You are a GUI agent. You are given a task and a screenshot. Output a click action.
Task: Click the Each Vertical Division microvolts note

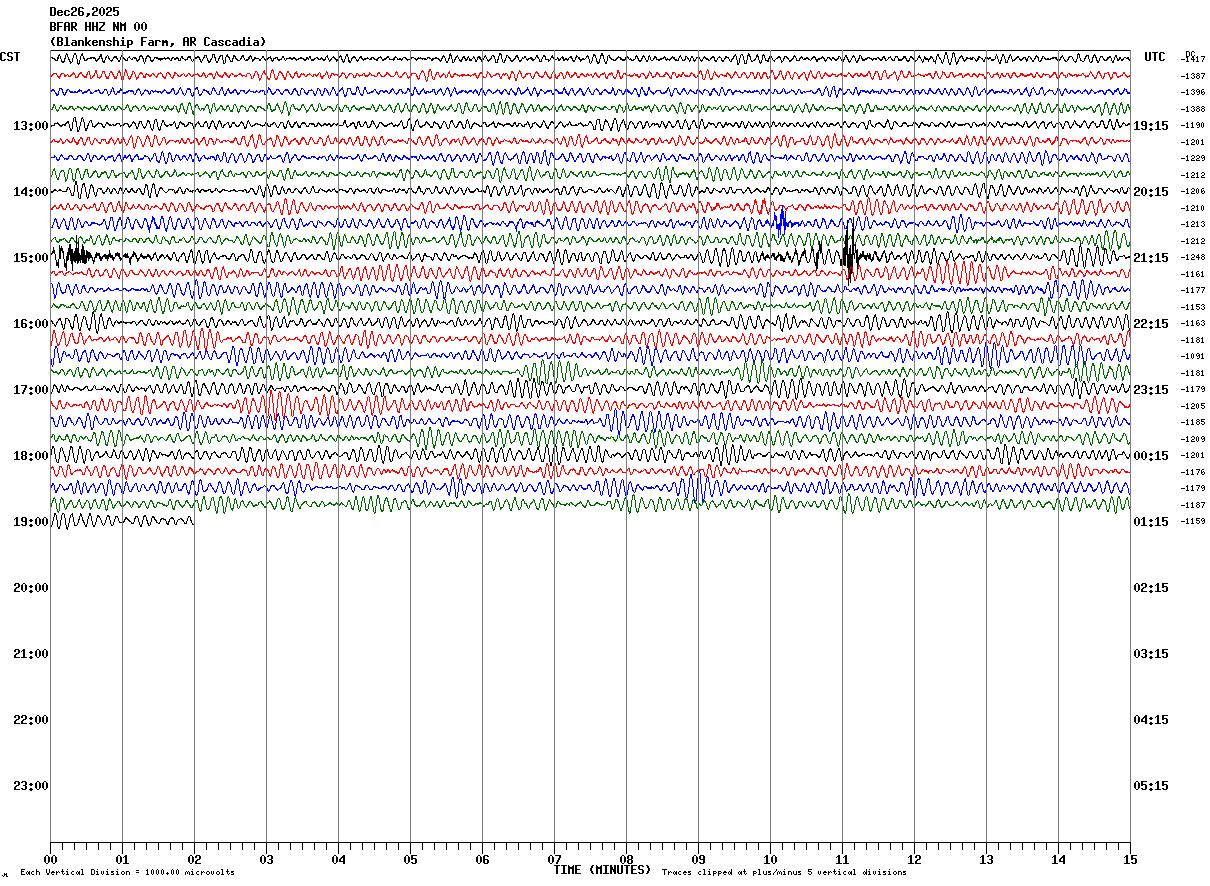127,873
